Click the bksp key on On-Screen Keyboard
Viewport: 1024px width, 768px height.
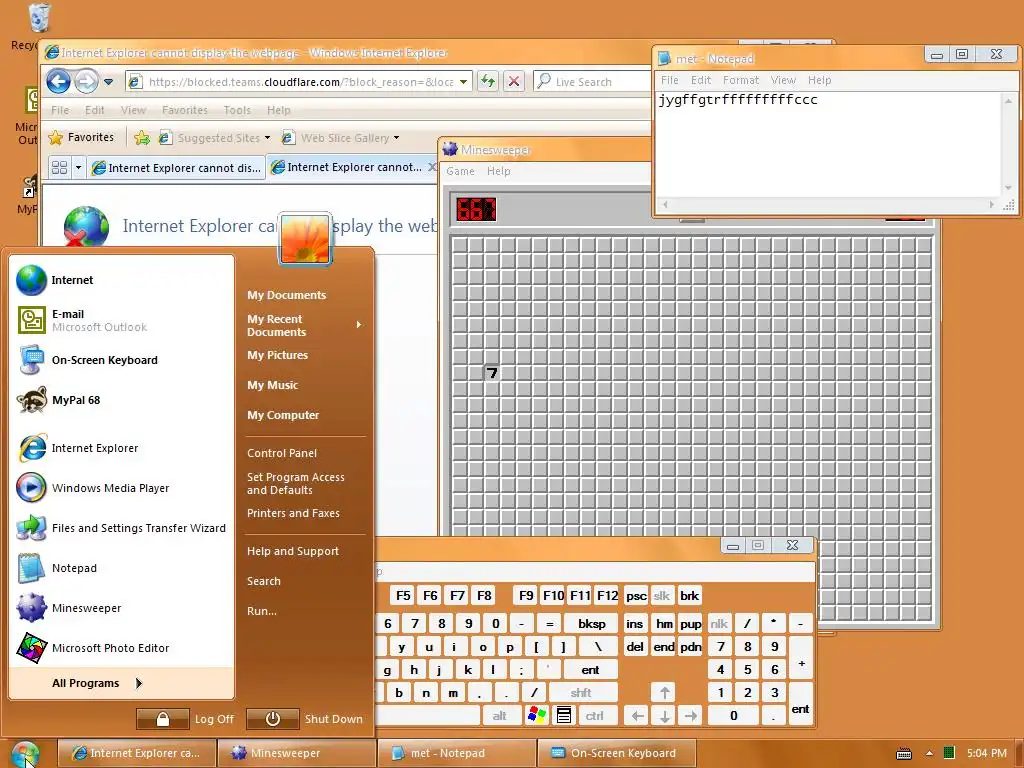592,624
